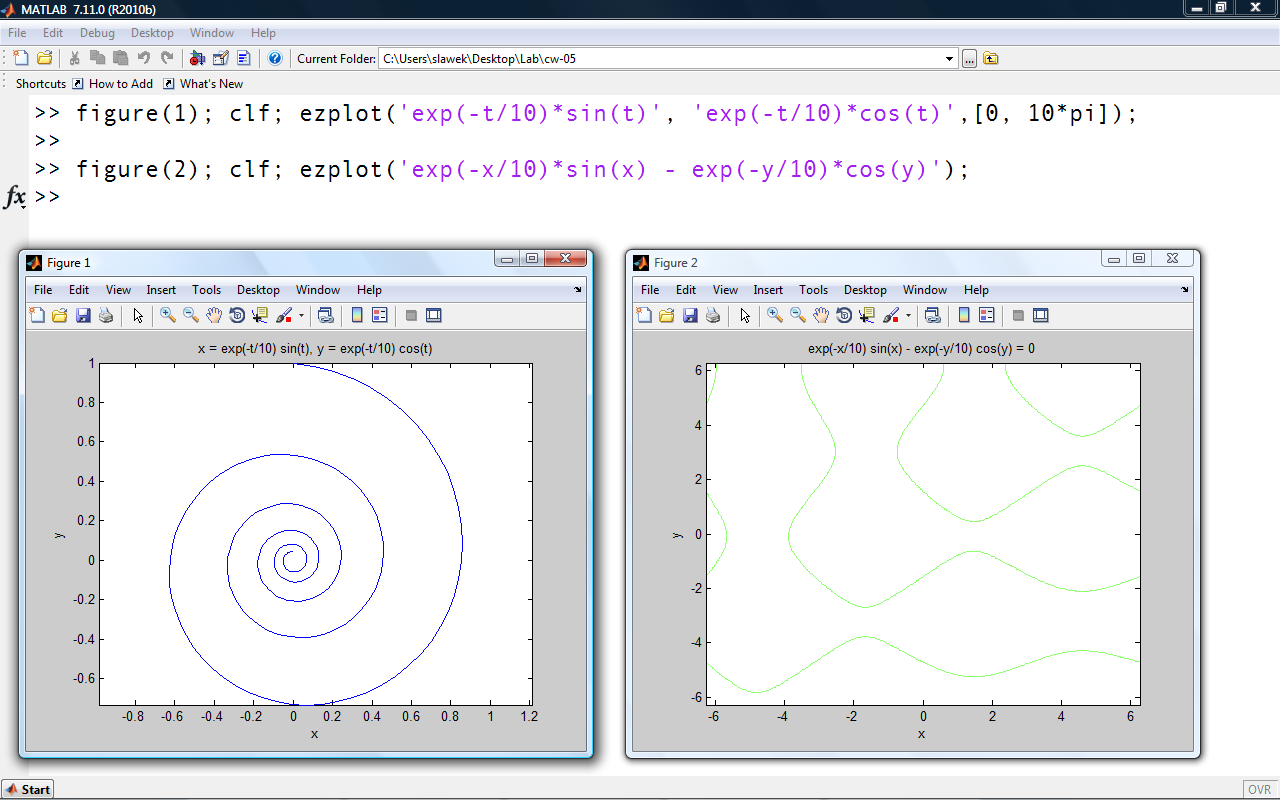The width and height of the screenshot is (1280, 800).
Task: Open the How to Add shortcut link
Action: click(113, 84)
